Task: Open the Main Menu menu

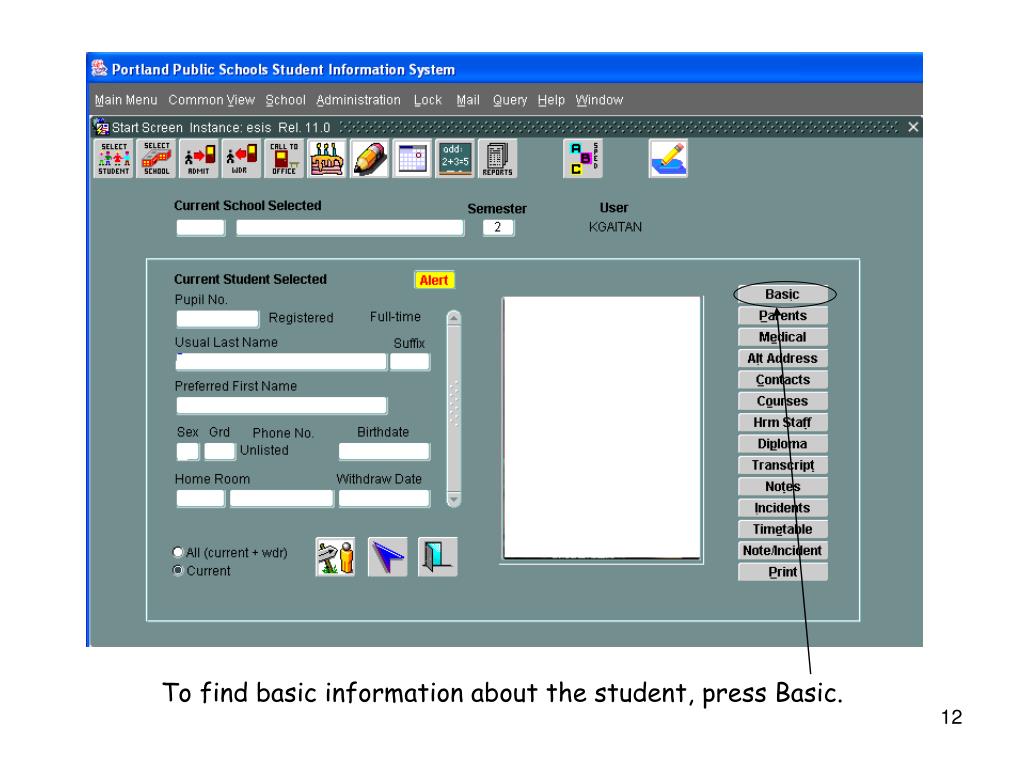Action: pos(126,100)
